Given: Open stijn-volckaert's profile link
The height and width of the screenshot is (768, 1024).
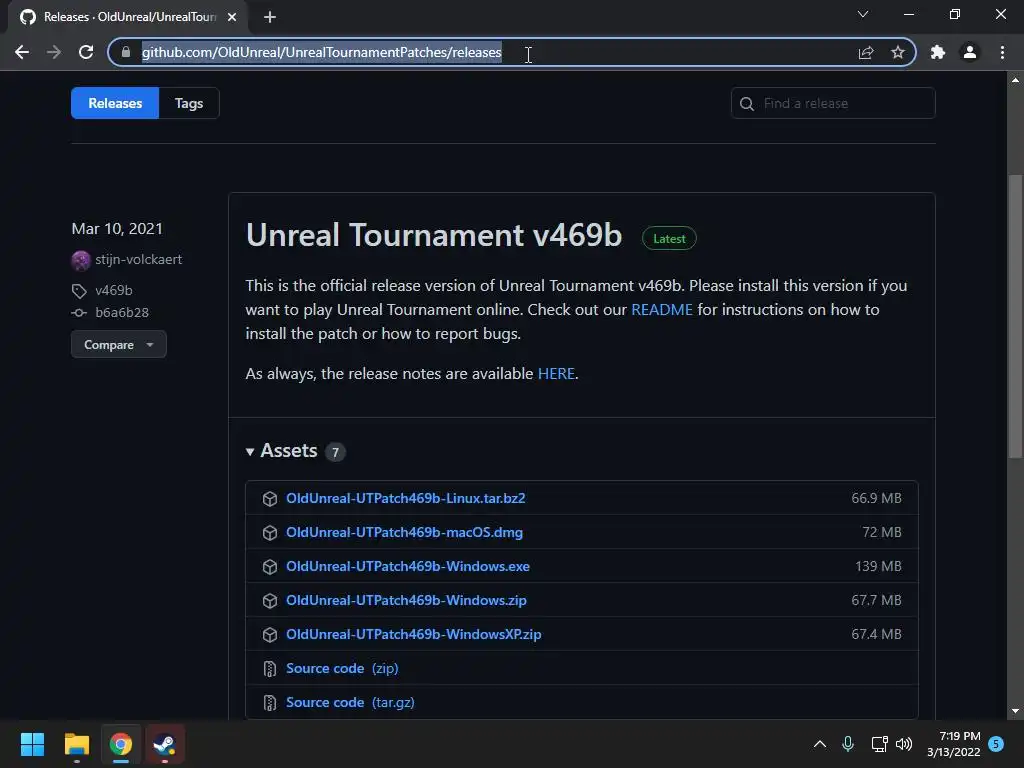Looking at the screenshot, I should [138, 259].
